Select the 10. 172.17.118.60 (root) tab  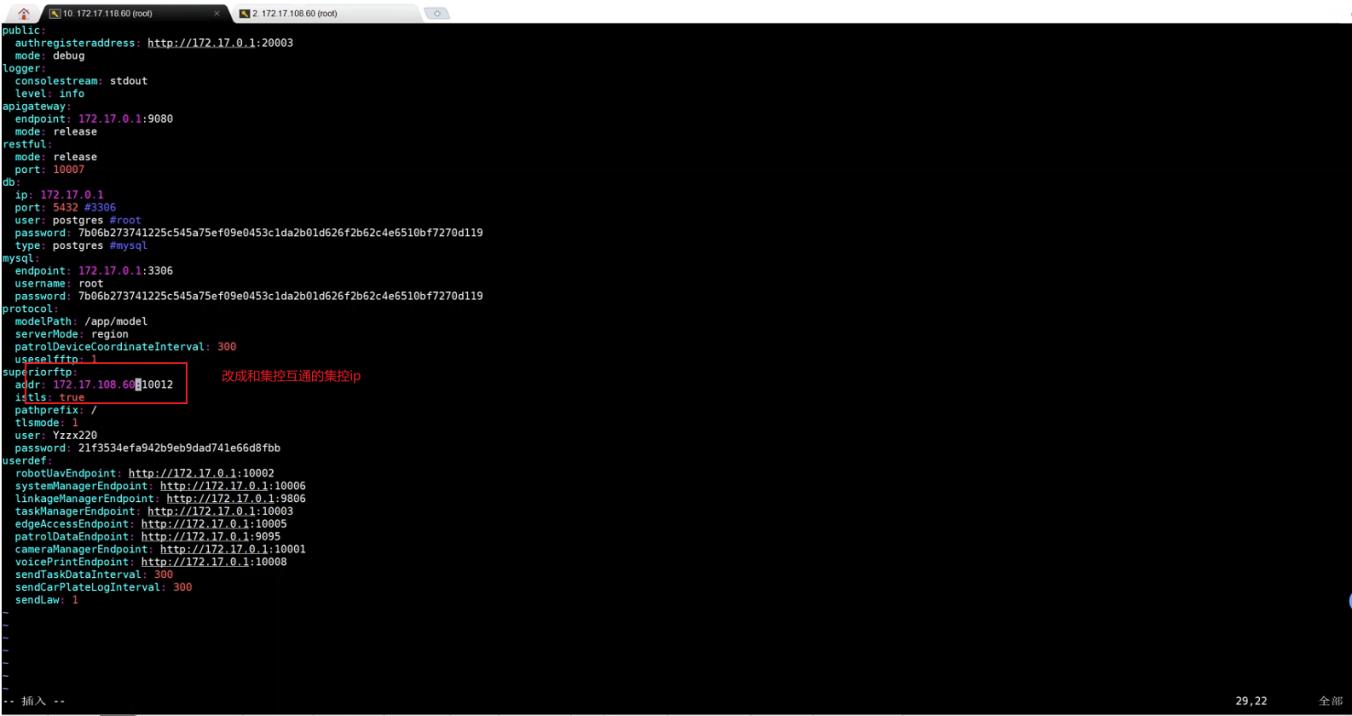click(108, 14)
